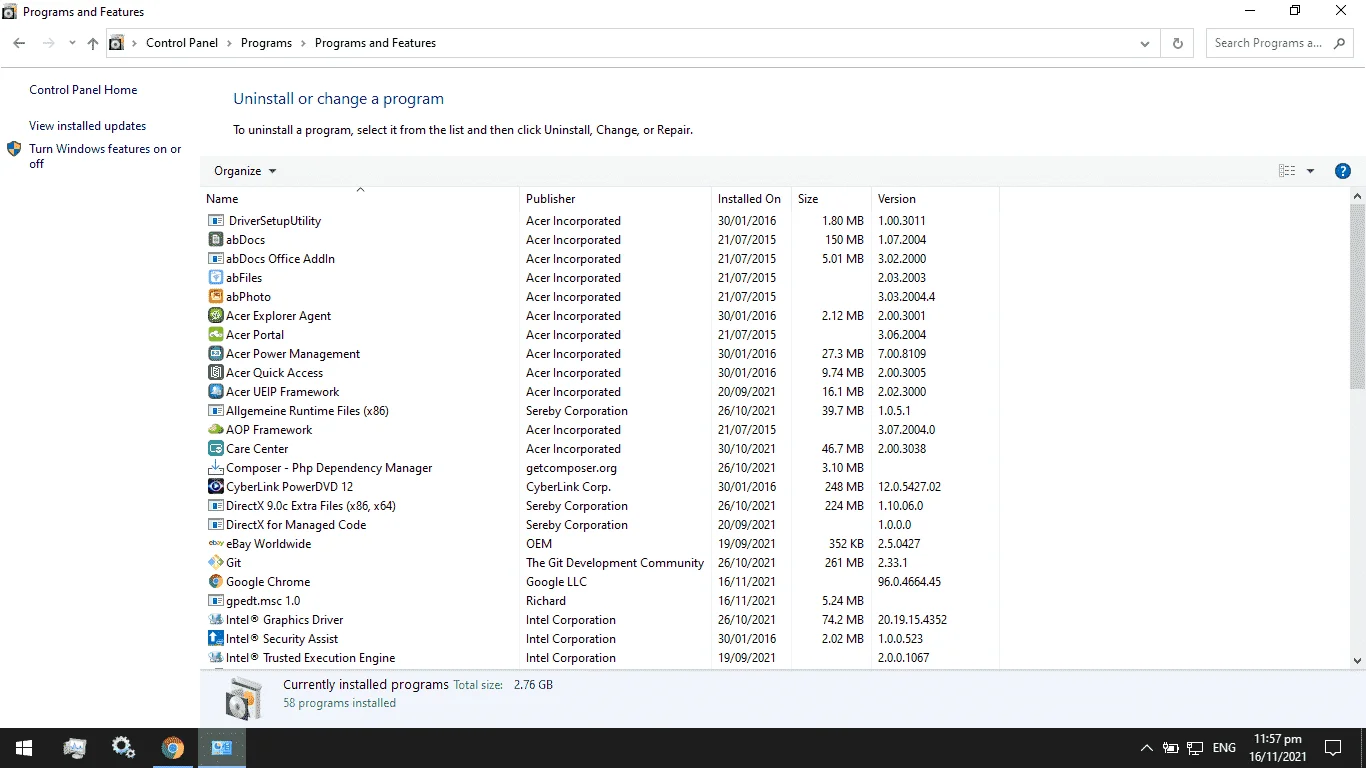Open the Organize dropdown menu
Viewport: 1366px width, 768px height.
click(245, 171)
